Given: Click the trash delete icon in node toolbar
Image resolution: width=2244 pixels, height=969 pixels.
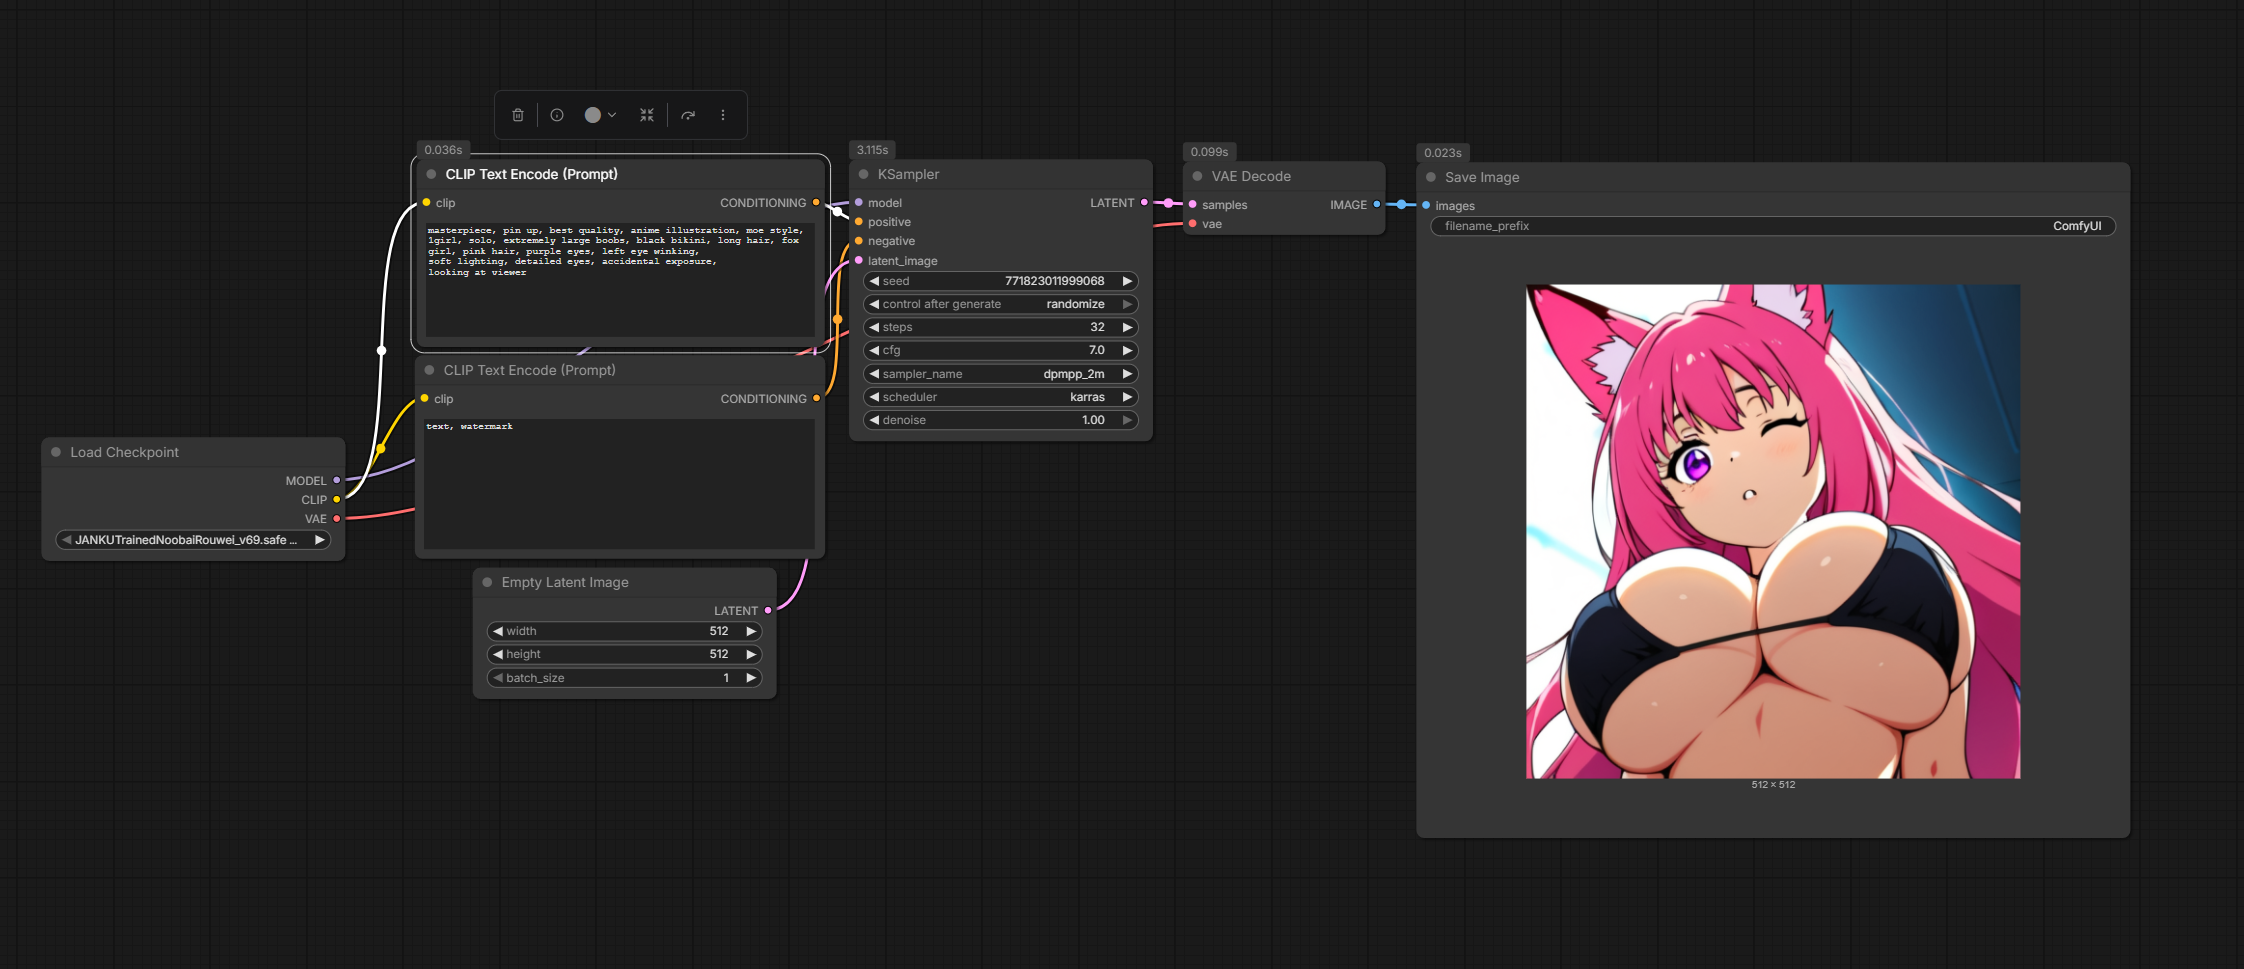Looking at the screenshot, I should pyautogui.click(x=518, y=115).
